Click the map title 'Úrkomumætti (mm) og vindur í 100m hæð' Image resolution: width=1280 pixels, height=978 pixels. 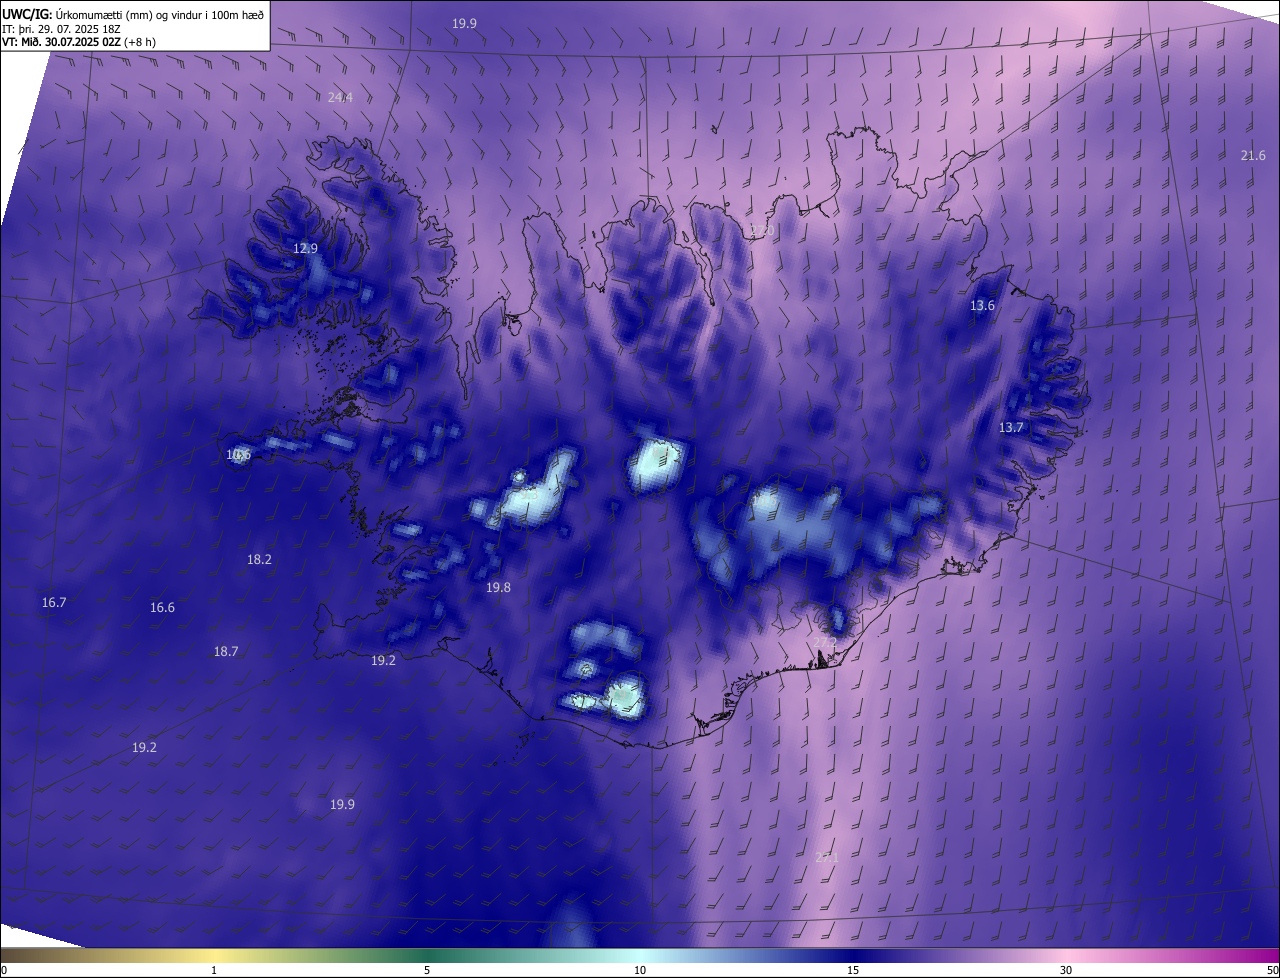158,14
